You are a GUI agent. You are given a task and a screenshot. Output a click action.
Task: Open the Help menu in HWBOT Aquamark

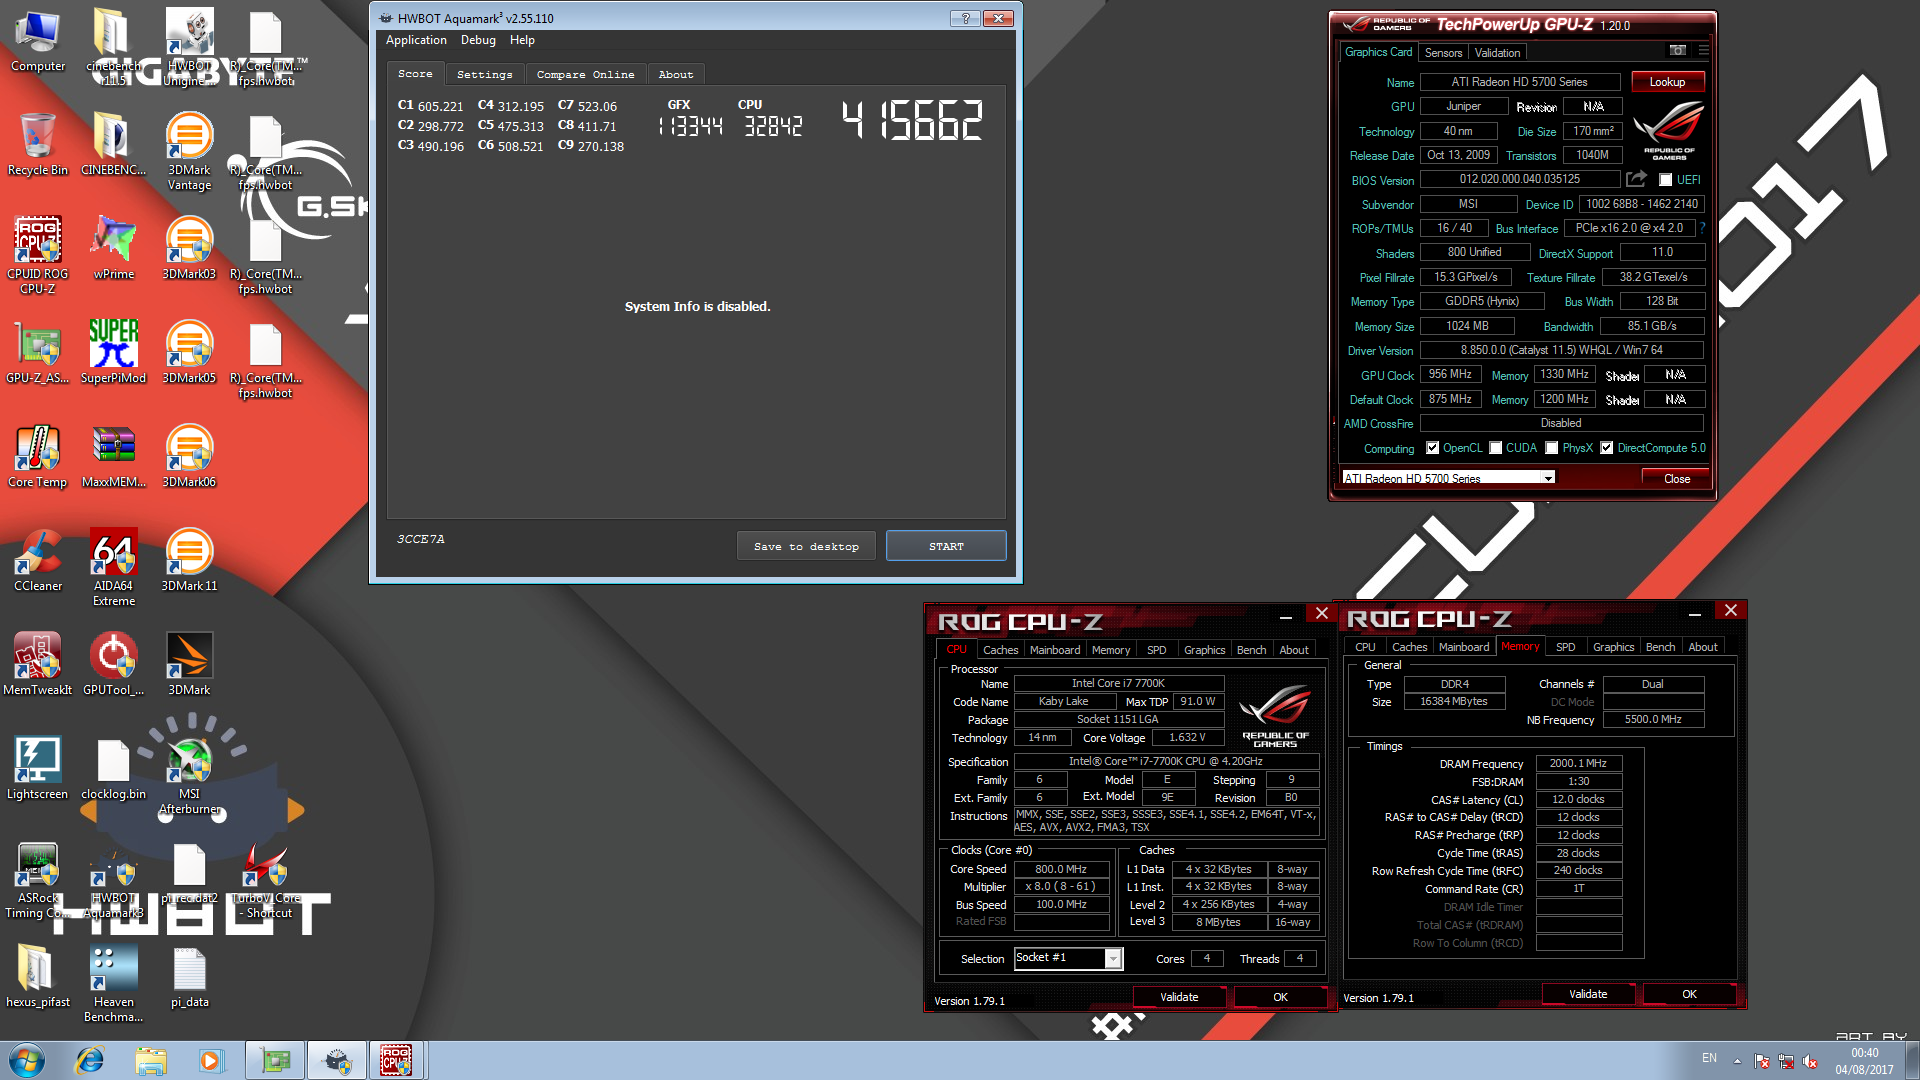[522, 40]
